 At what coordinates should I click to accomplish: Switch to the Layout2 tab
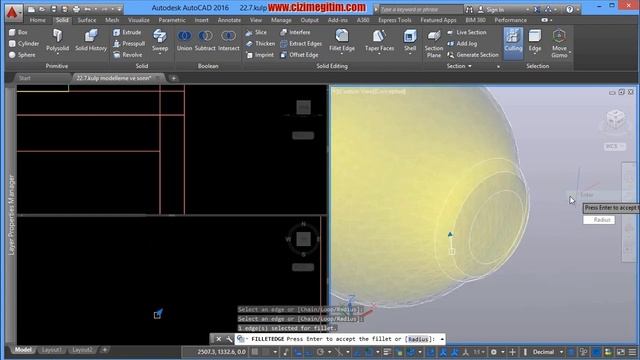[82, 350]
